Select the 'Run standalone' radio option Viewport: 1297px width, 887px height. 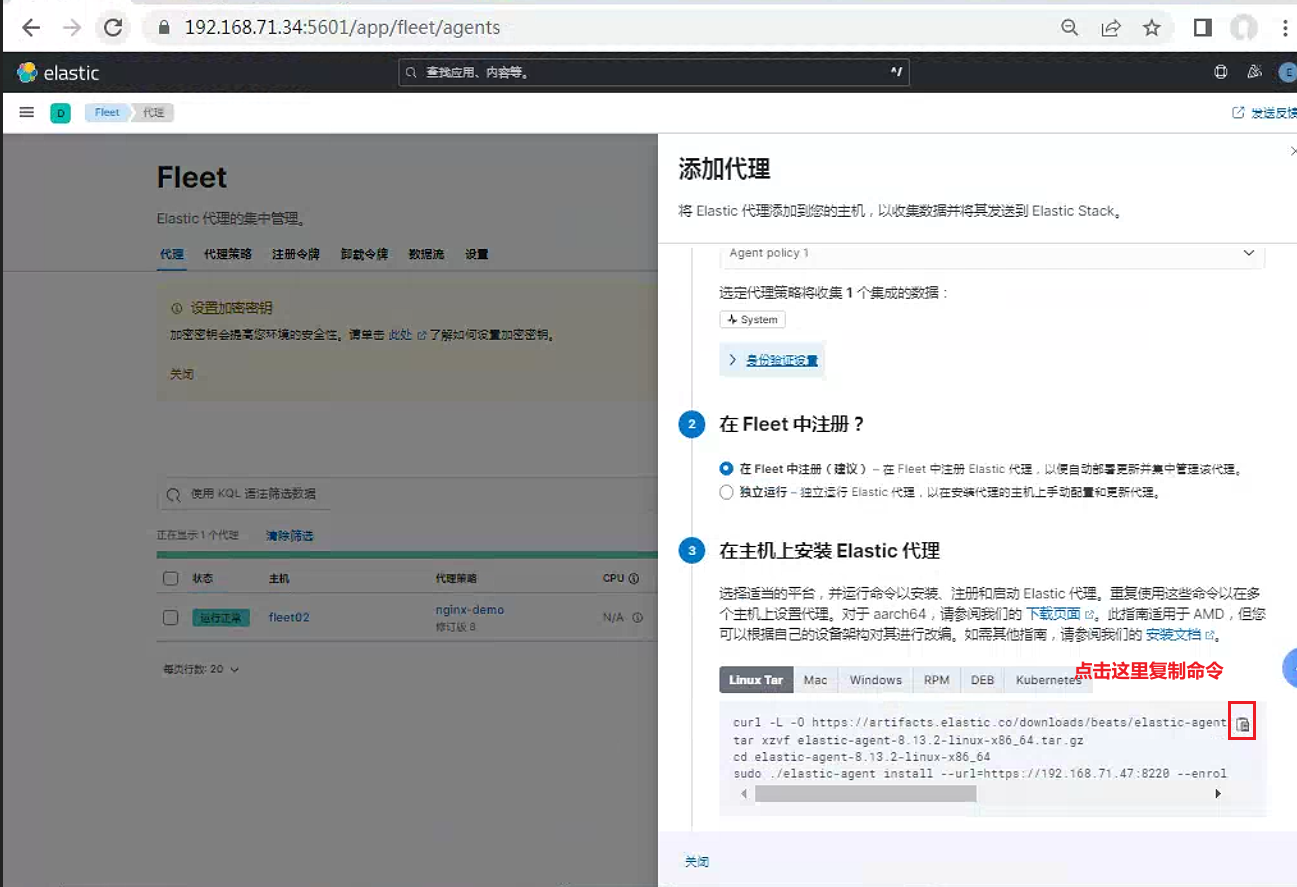click(726, 492)
